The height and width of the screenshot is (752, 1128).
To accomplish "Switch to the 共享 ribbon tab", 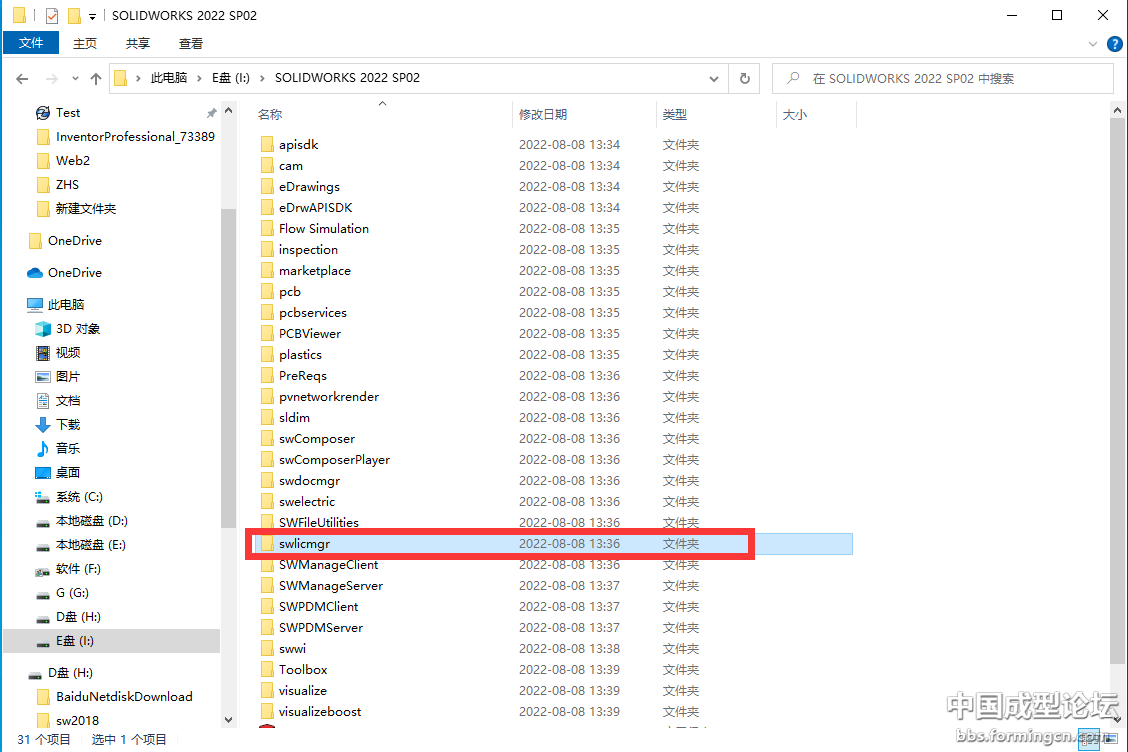I will [138, 43].
